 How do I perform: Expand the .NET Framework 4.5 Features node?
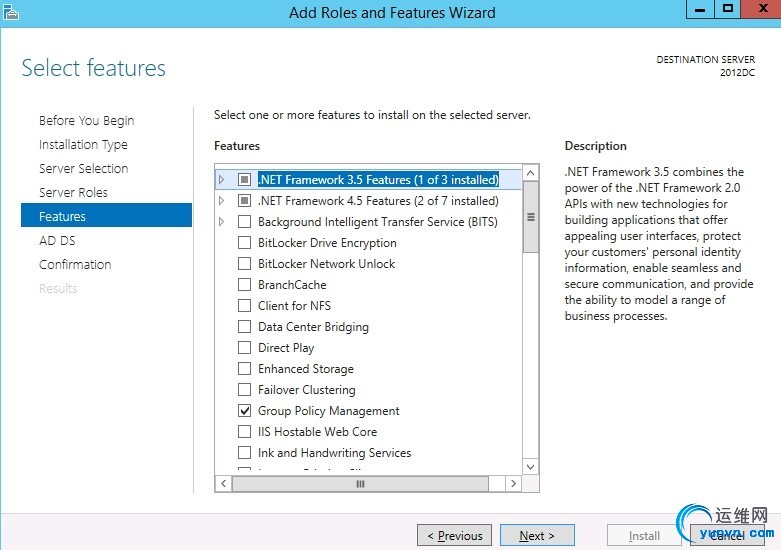point(222,201)
